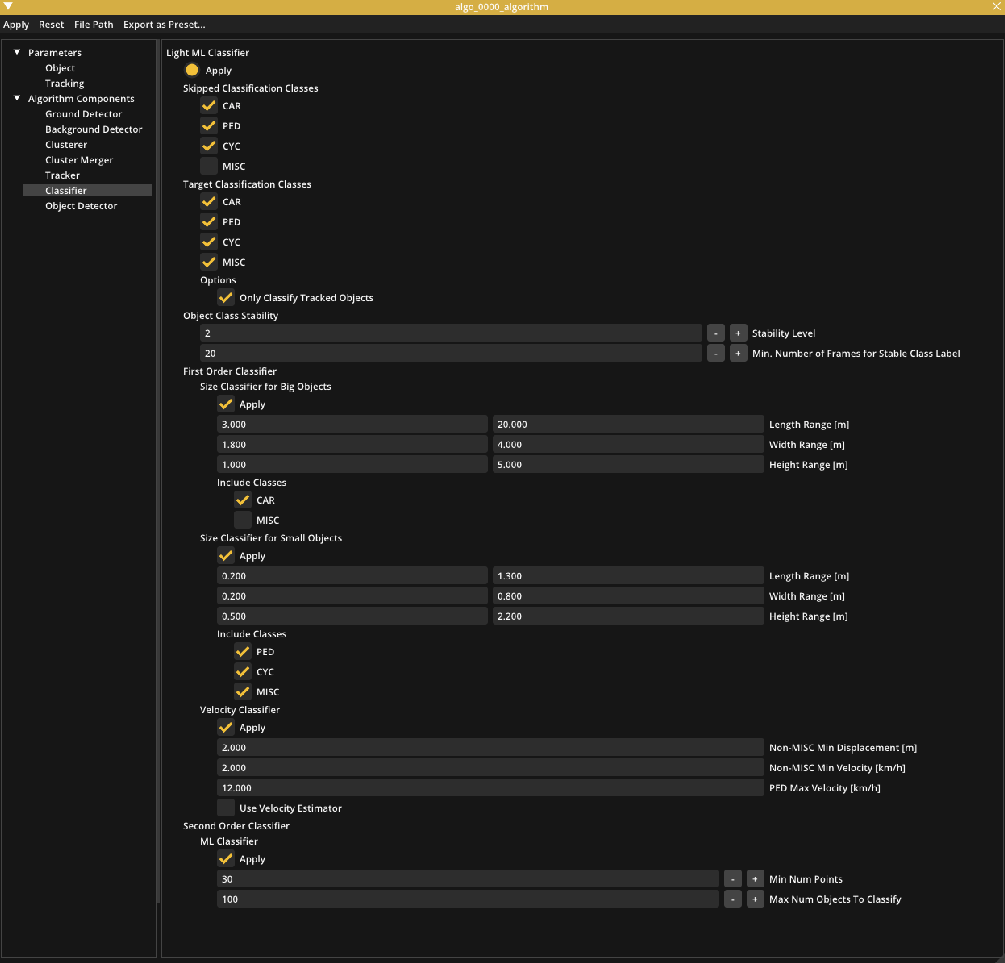Increase the Min Num Points value
Image resolution: width=1005 pixels, height=963 pixels.
pyautogui.click(x=755, y=880)
